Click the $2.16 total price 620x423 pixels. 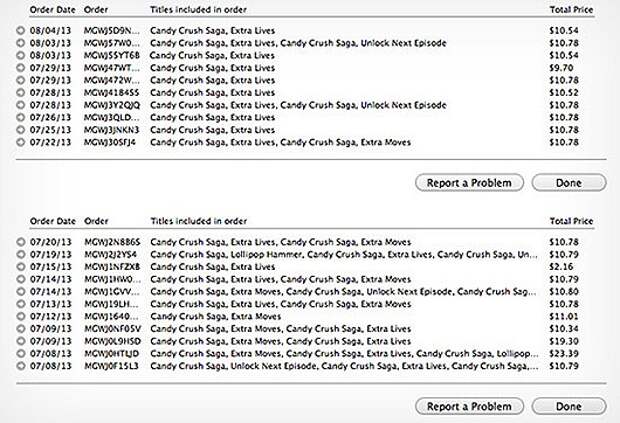pyautogui.click(x=561, y=267)
